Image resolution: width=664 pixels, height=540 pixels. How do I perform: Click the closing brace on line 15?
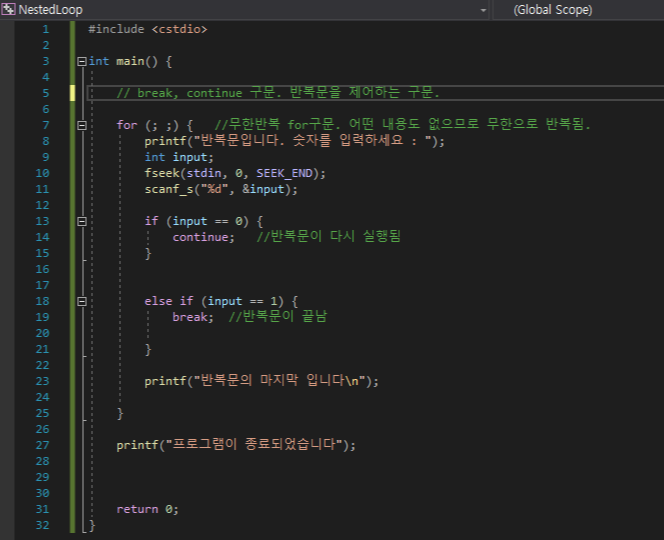pos(148,253)
